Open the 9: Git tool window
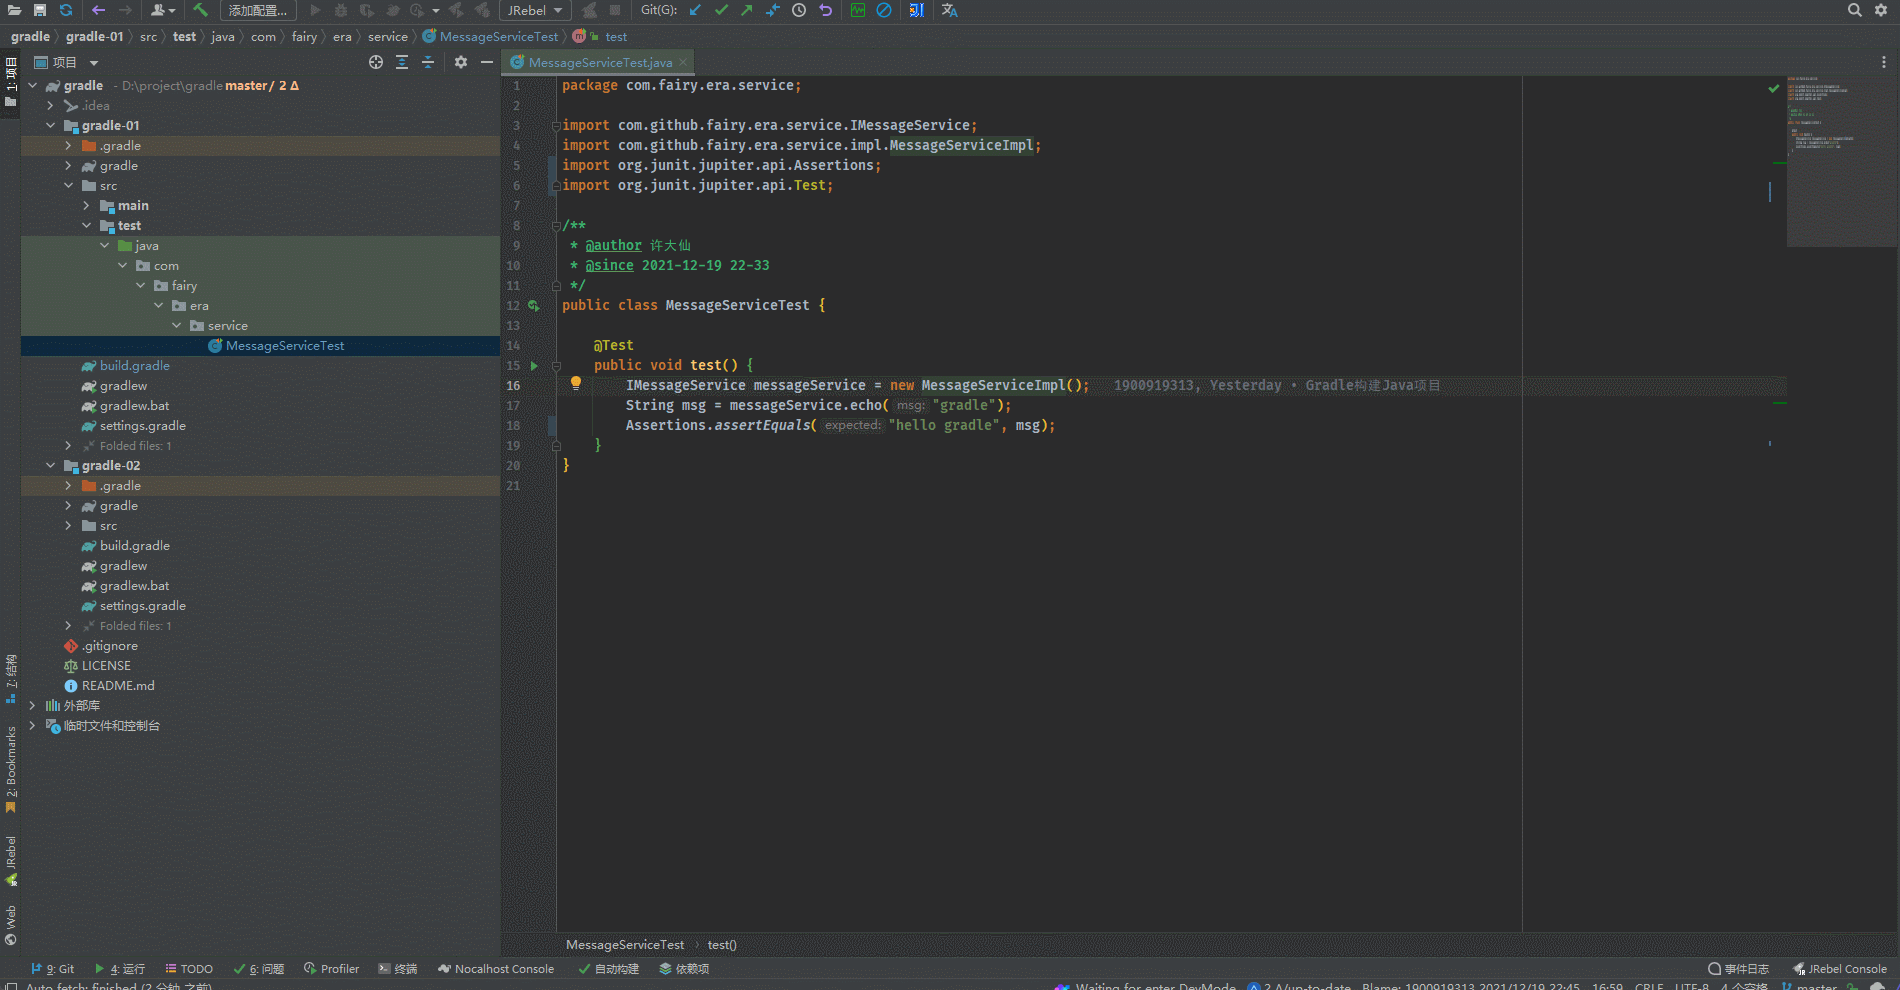 point(53,969)
